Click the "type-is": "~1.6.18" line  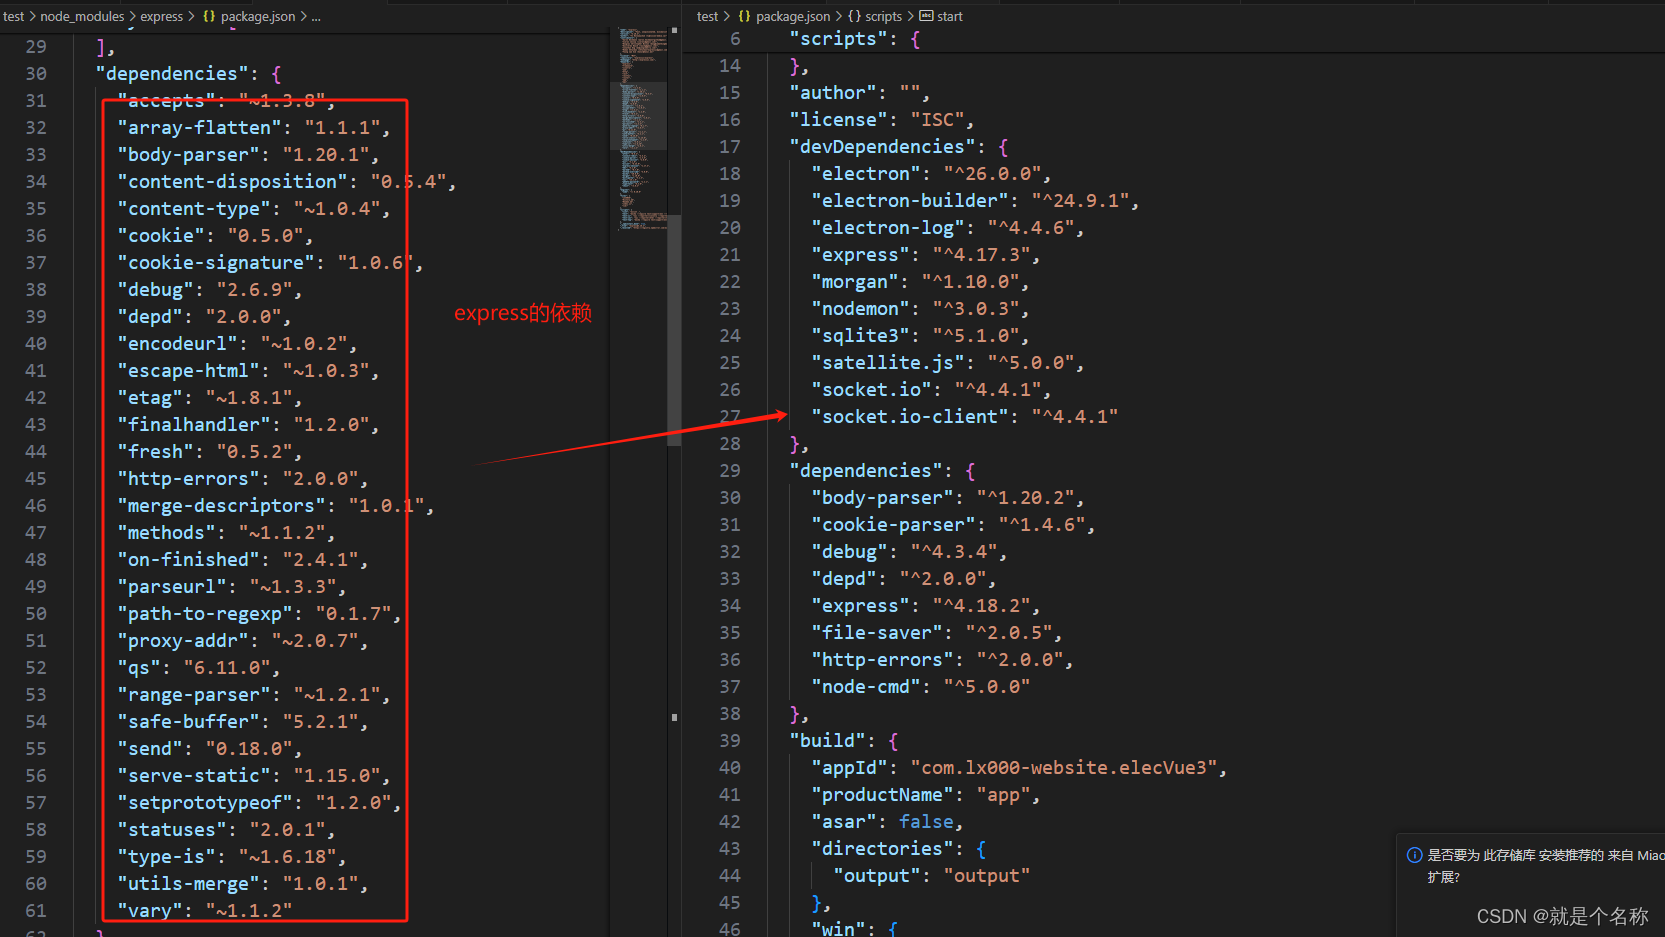pyautogui.click(x=232, y=857)
